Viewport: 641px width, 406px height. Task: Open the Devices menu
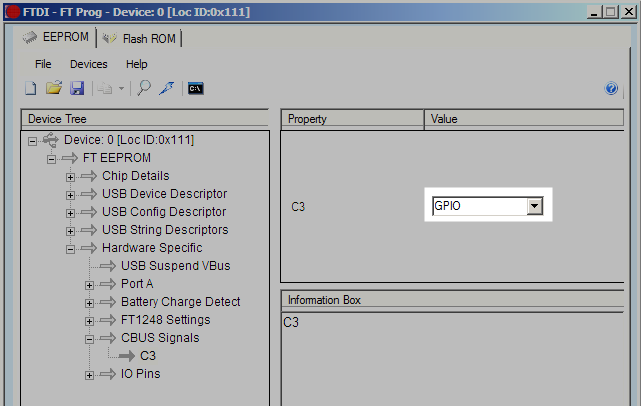click(x=89, y=64)
